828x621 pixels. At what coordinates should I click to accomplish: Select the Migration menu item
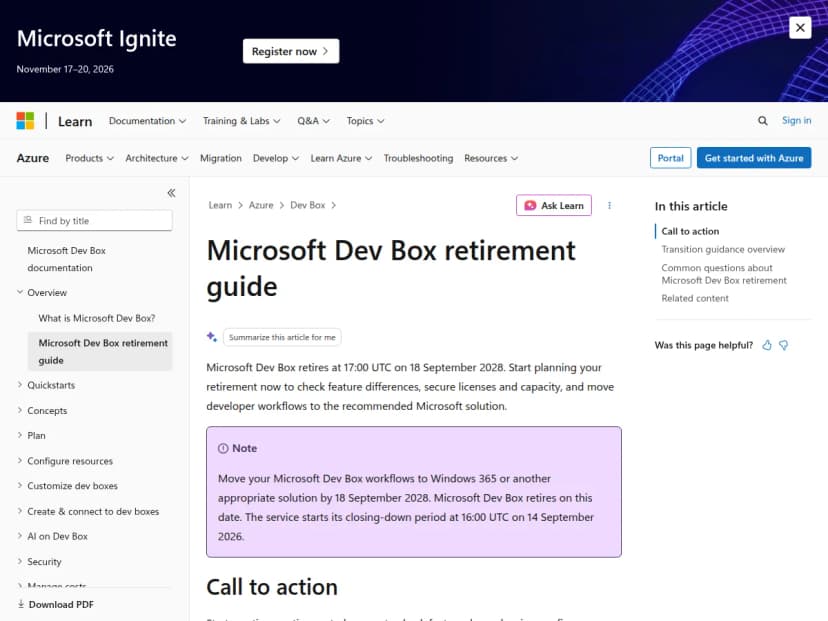point(221,158)
